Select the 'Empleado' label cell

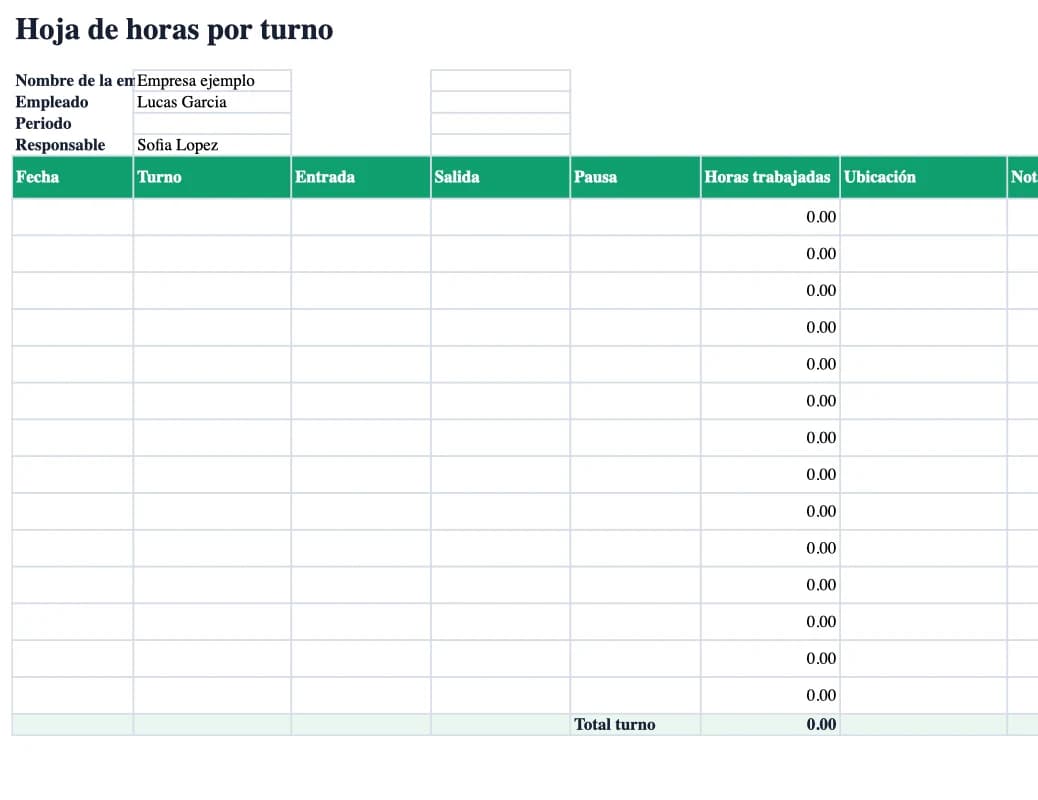tap(73, 102)
